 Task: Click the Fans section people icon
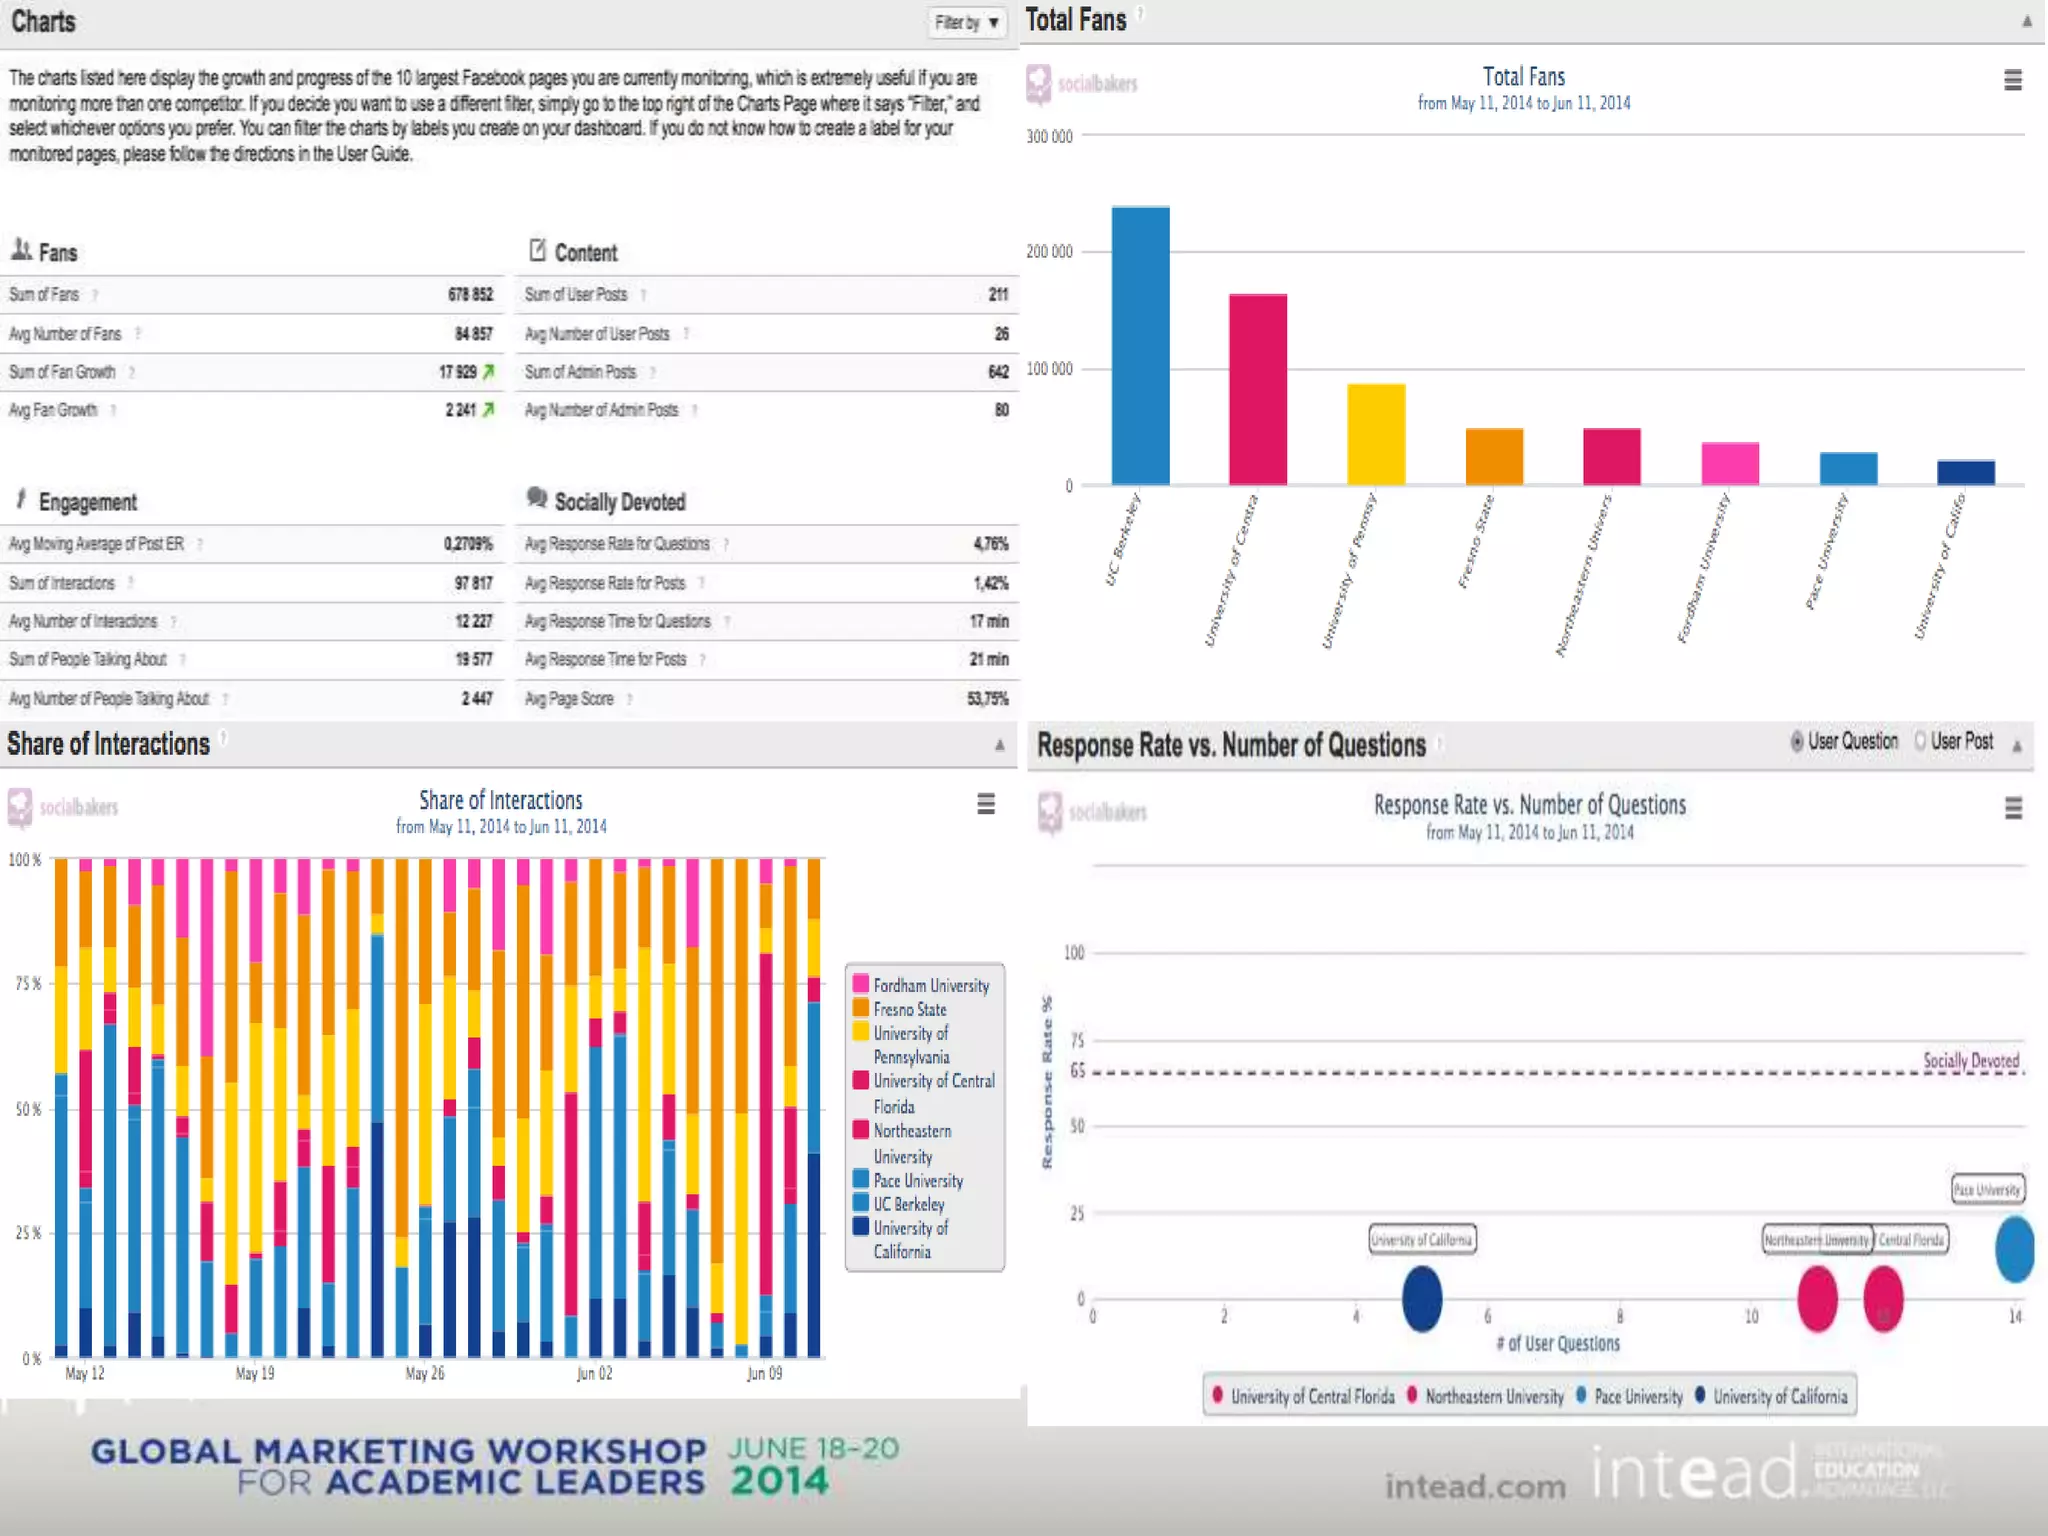(21, 249)
